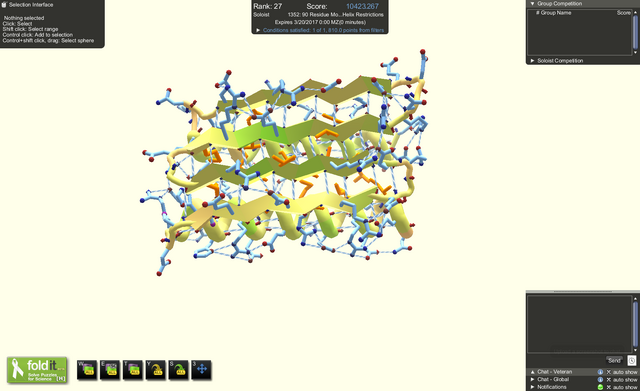Open the Foldit main menu logo button
The height and width of the screenshot is (391, 640).
click(37, 370)
